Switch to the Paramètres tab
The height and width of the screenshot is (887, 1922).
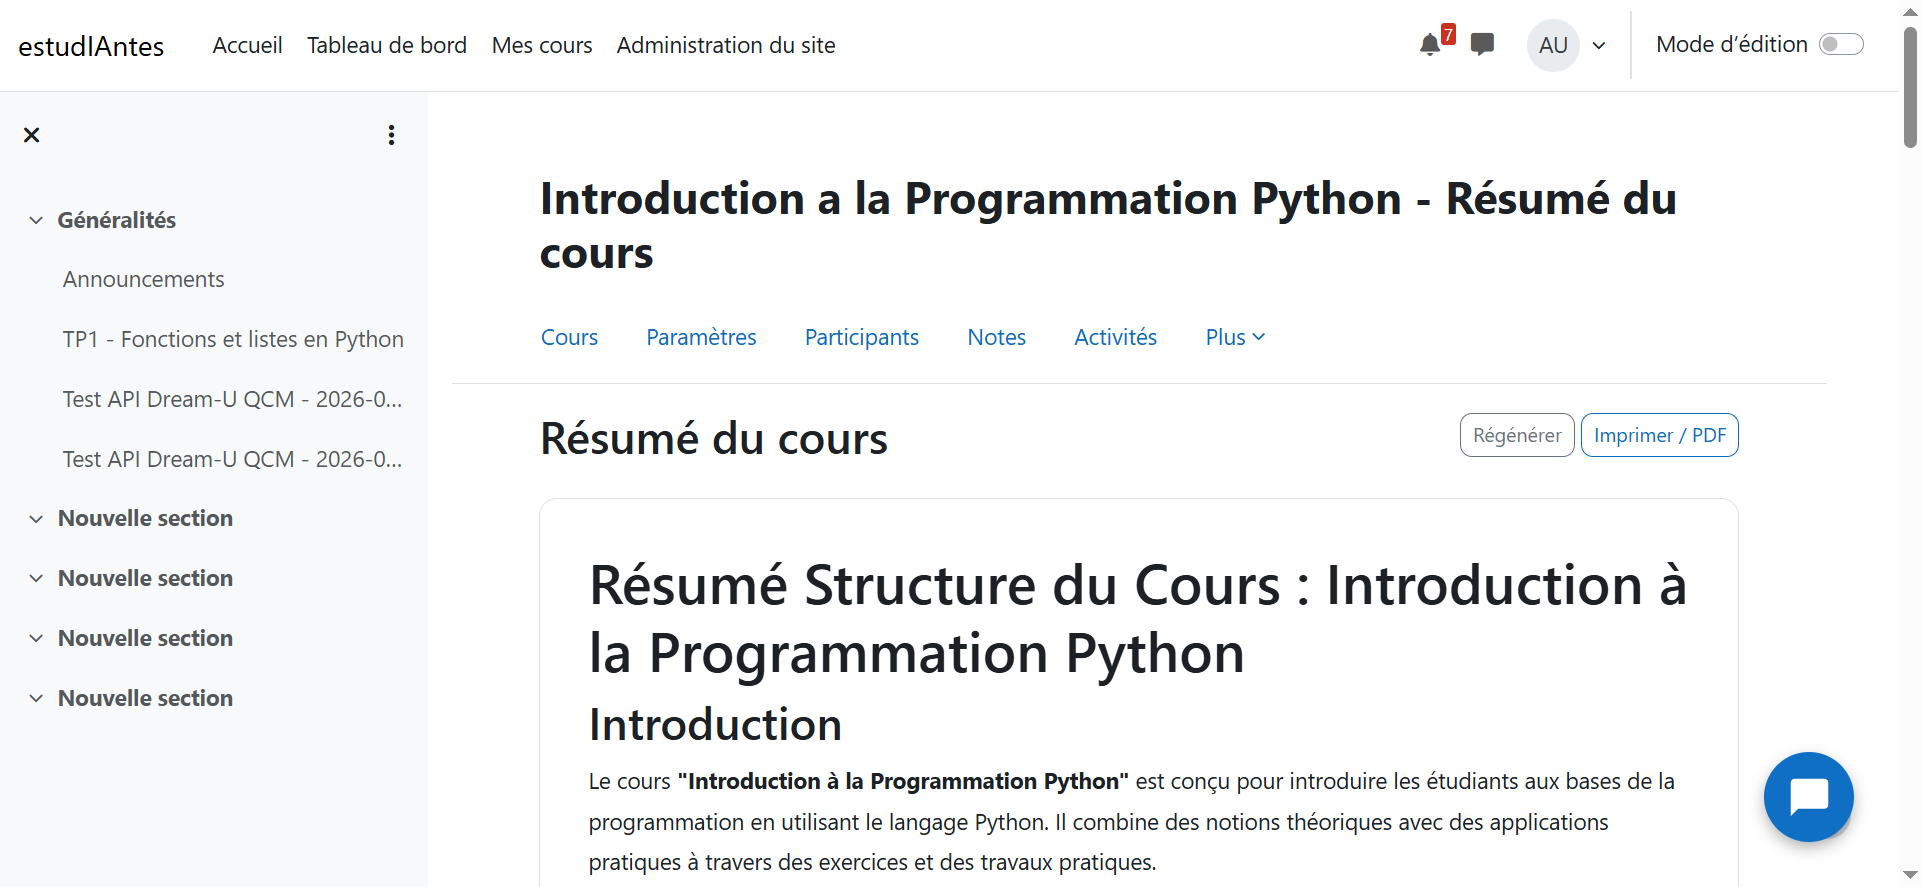701,338
